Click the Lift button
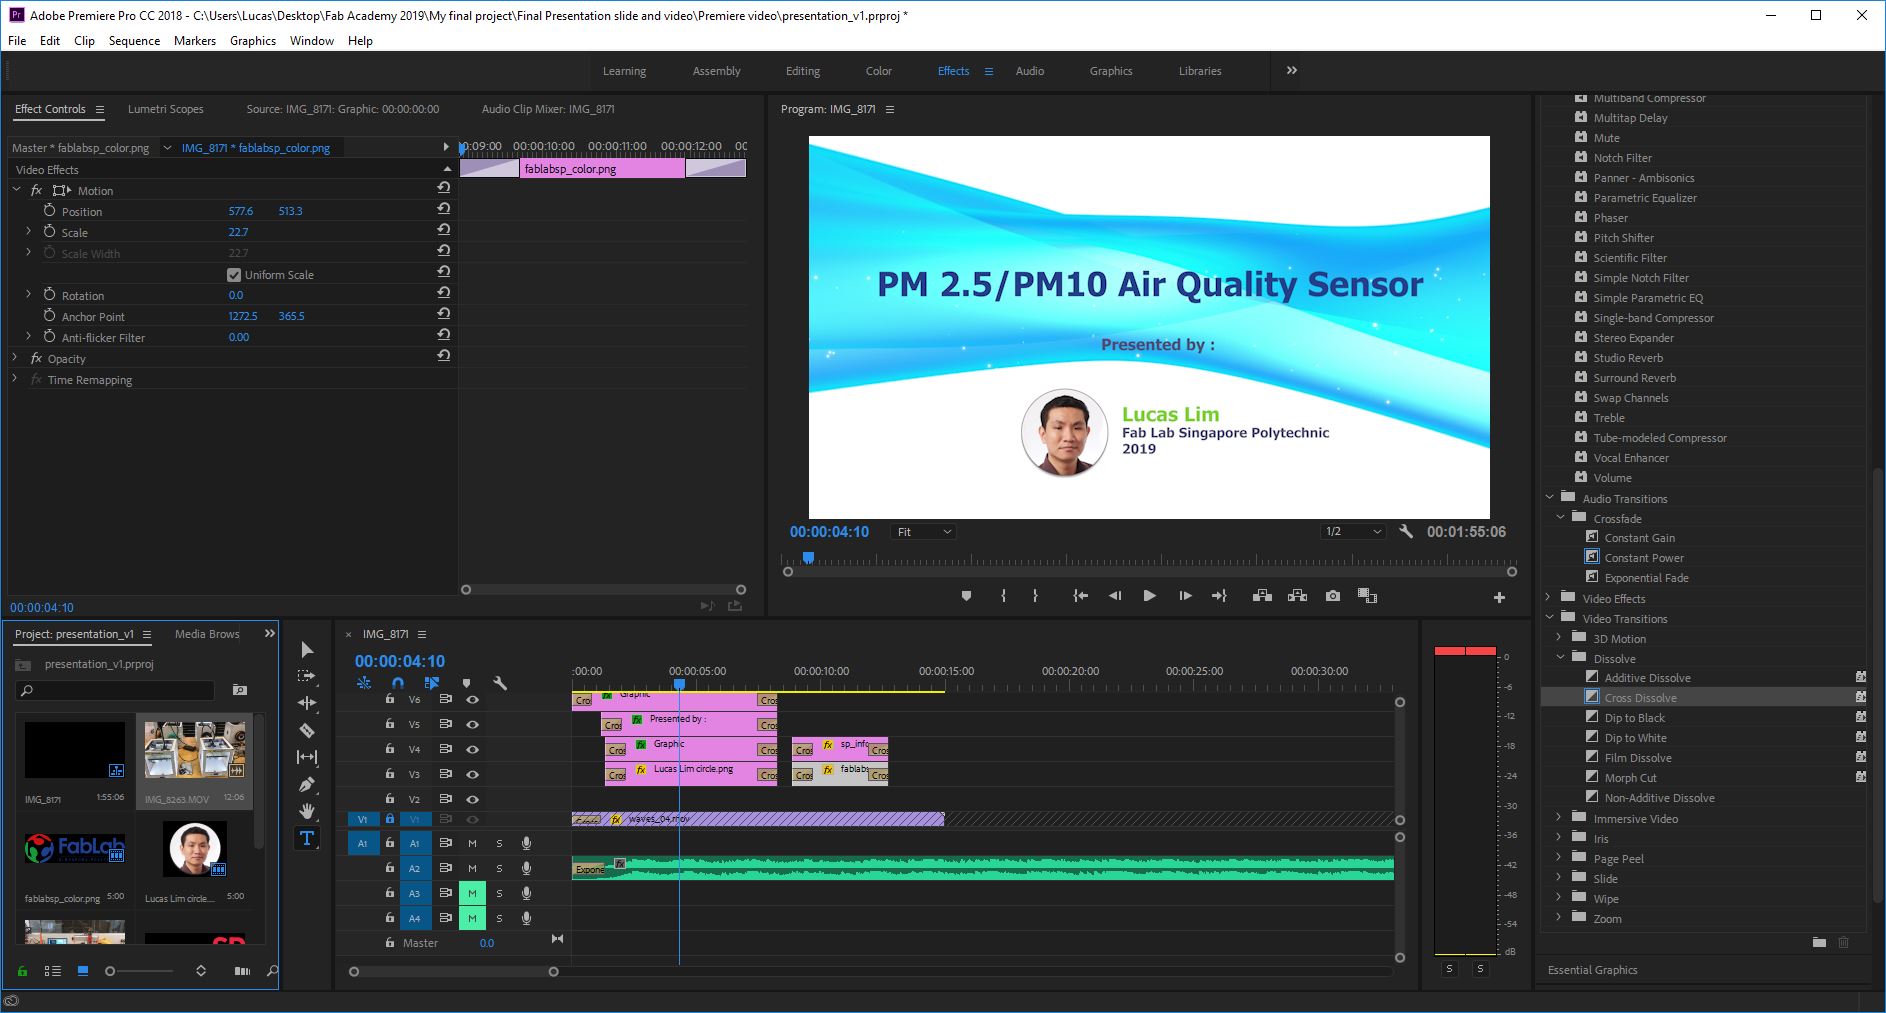Screen dimensions: 1886x1013 [x=1262, y=596]
